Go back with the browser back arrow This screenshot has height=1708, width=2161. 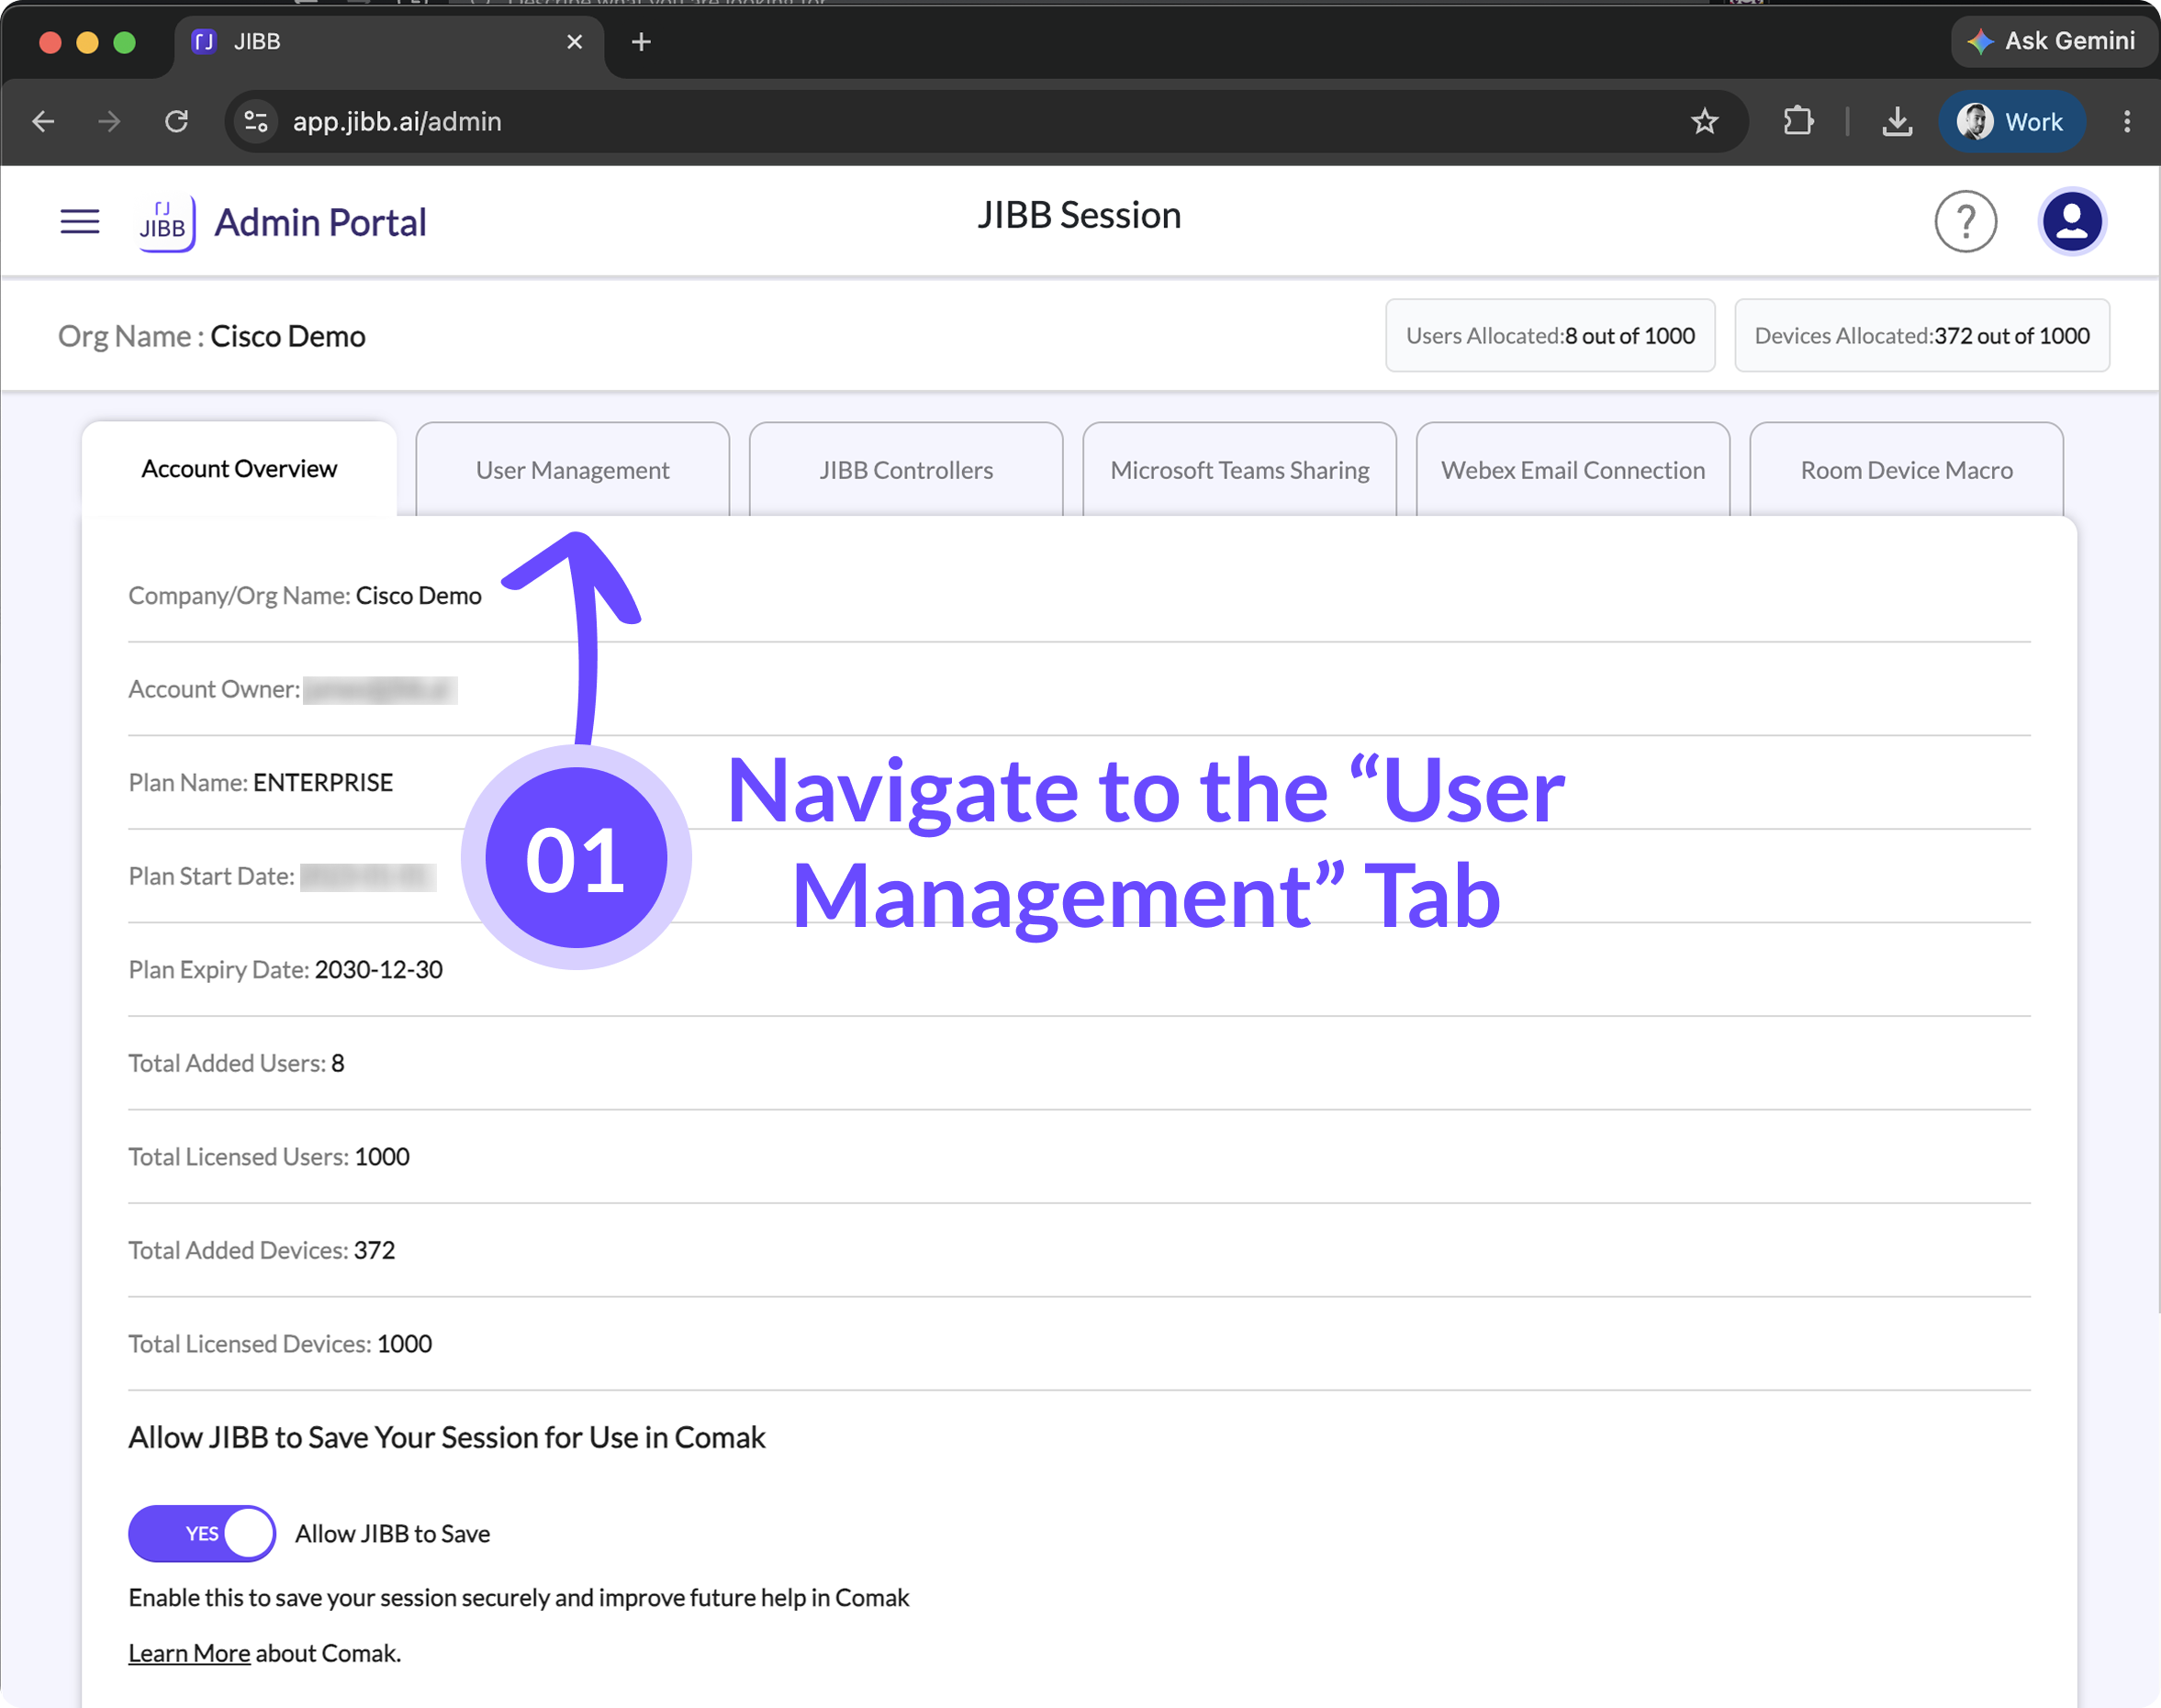[43, 121]
